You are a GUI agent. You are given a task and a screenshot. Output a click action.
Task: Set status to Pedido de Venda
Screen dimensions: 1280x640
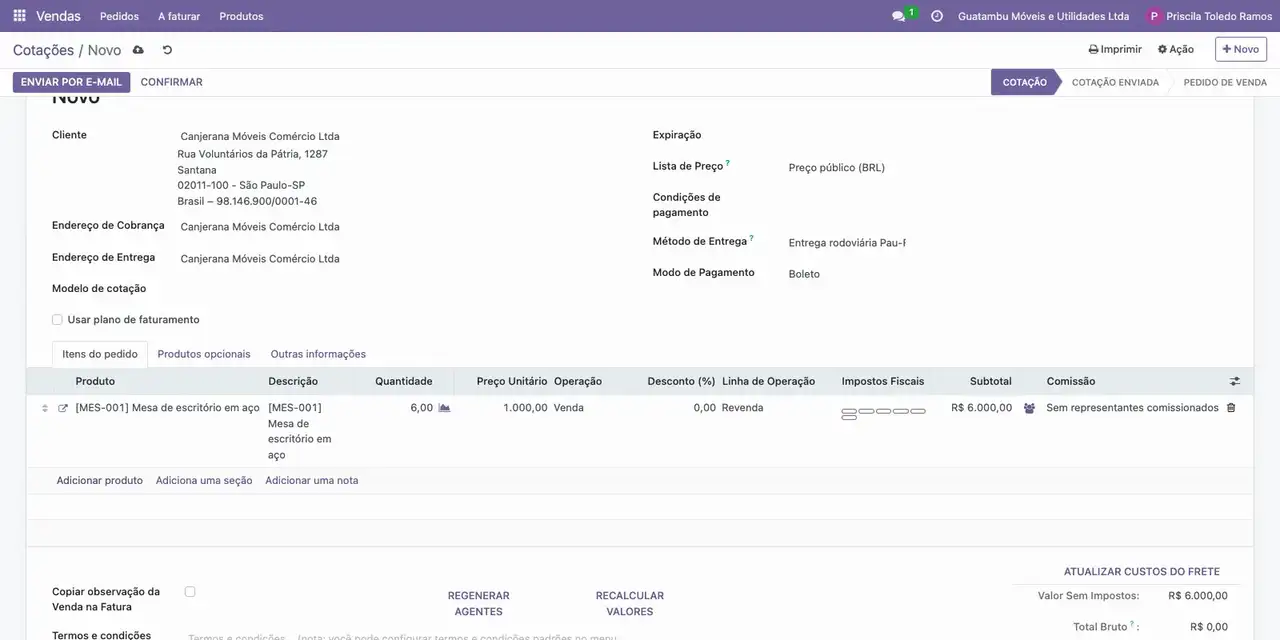tap(1225, 82)
